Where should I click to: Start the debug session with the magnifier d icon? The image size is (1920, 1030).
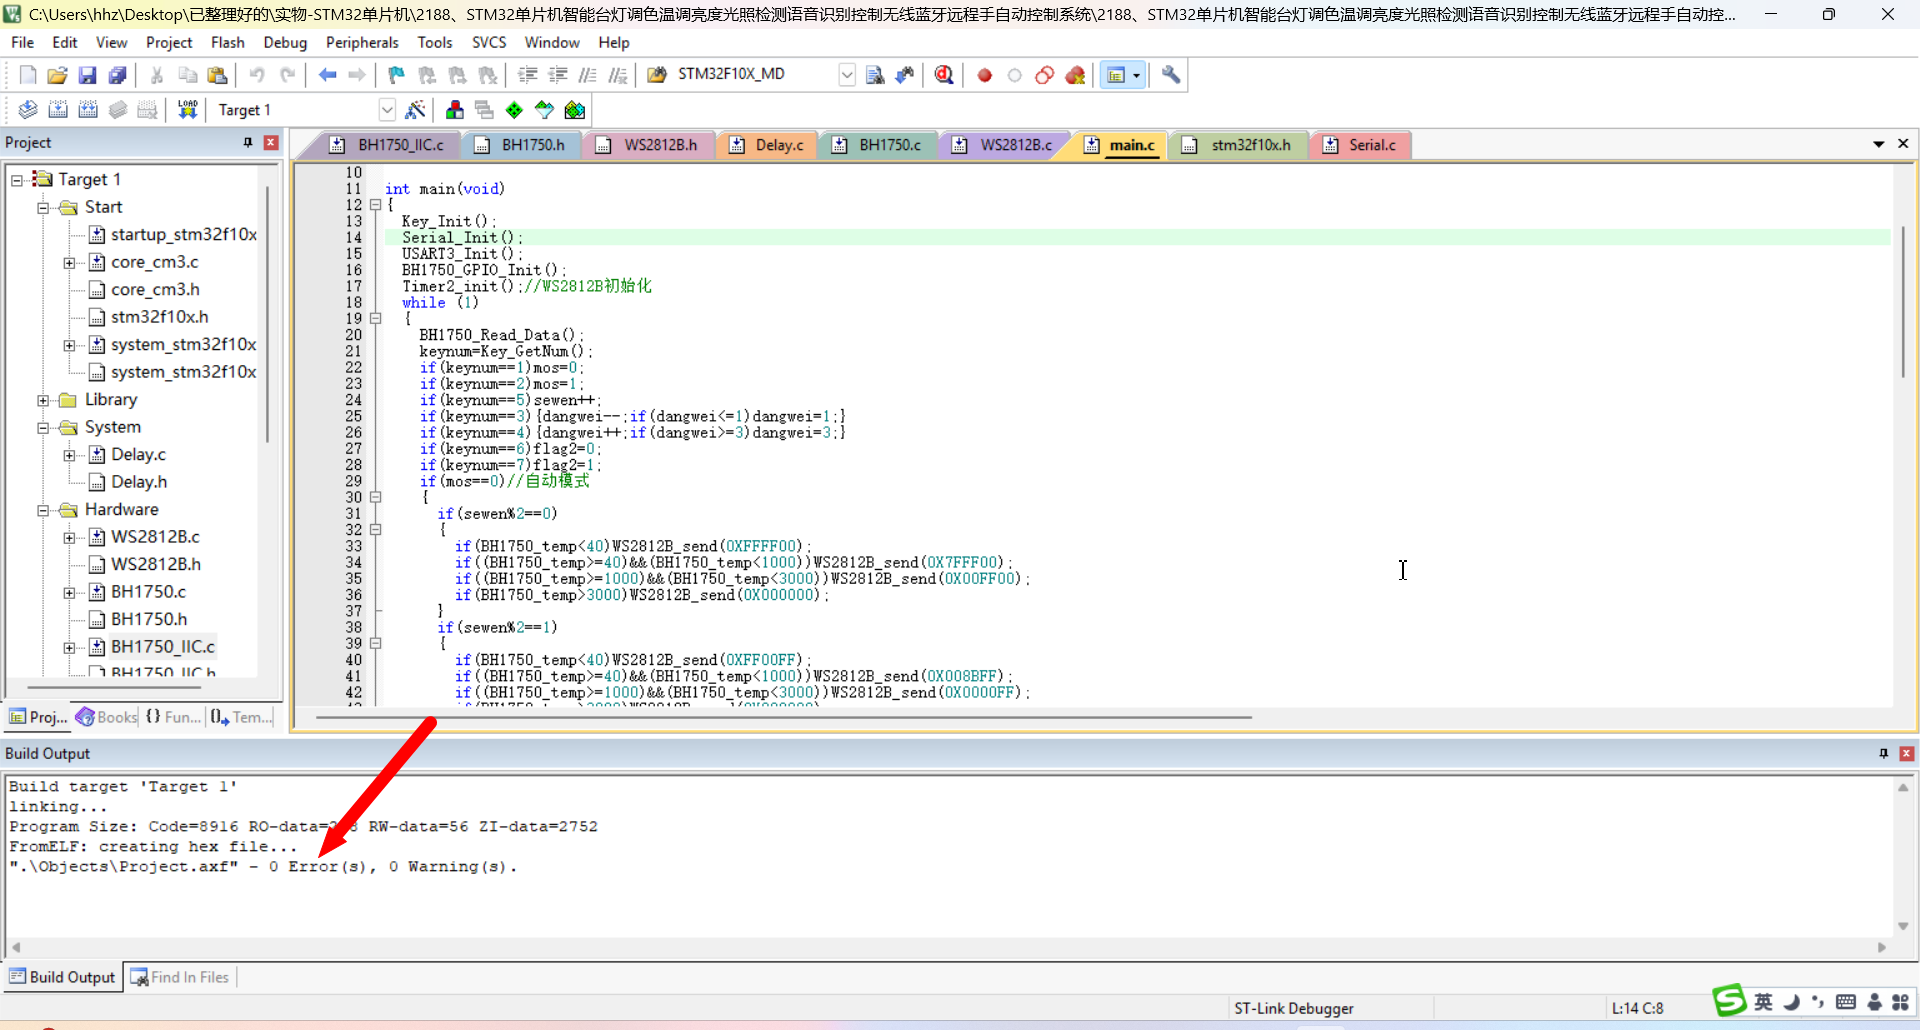tap(944, 75)
